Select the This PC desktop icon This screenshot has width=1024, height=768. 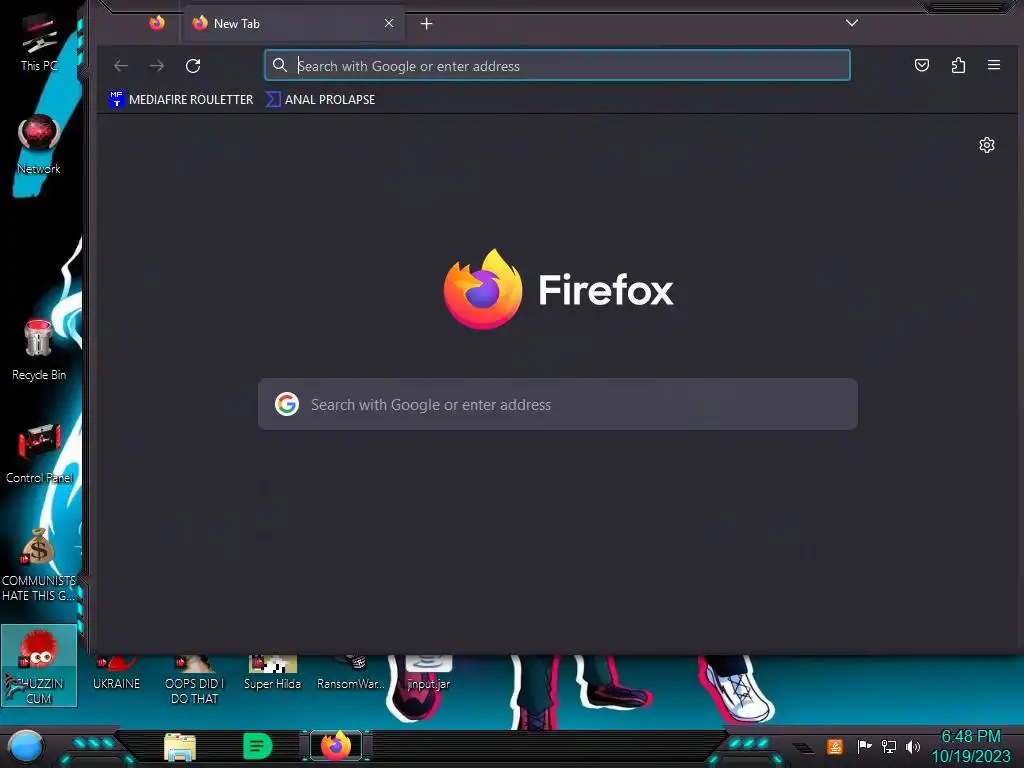39,42
